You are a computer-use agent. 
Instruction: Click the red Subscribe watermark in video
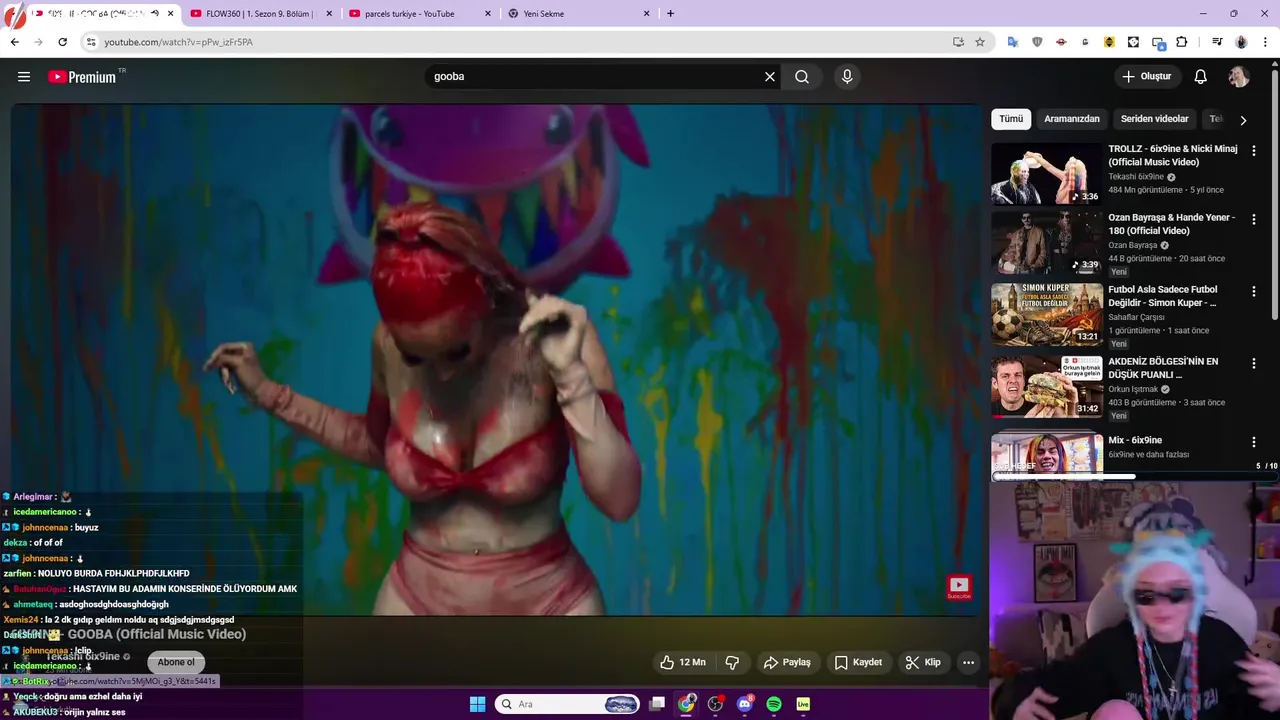pyautogui.click(x=959, y=588)
